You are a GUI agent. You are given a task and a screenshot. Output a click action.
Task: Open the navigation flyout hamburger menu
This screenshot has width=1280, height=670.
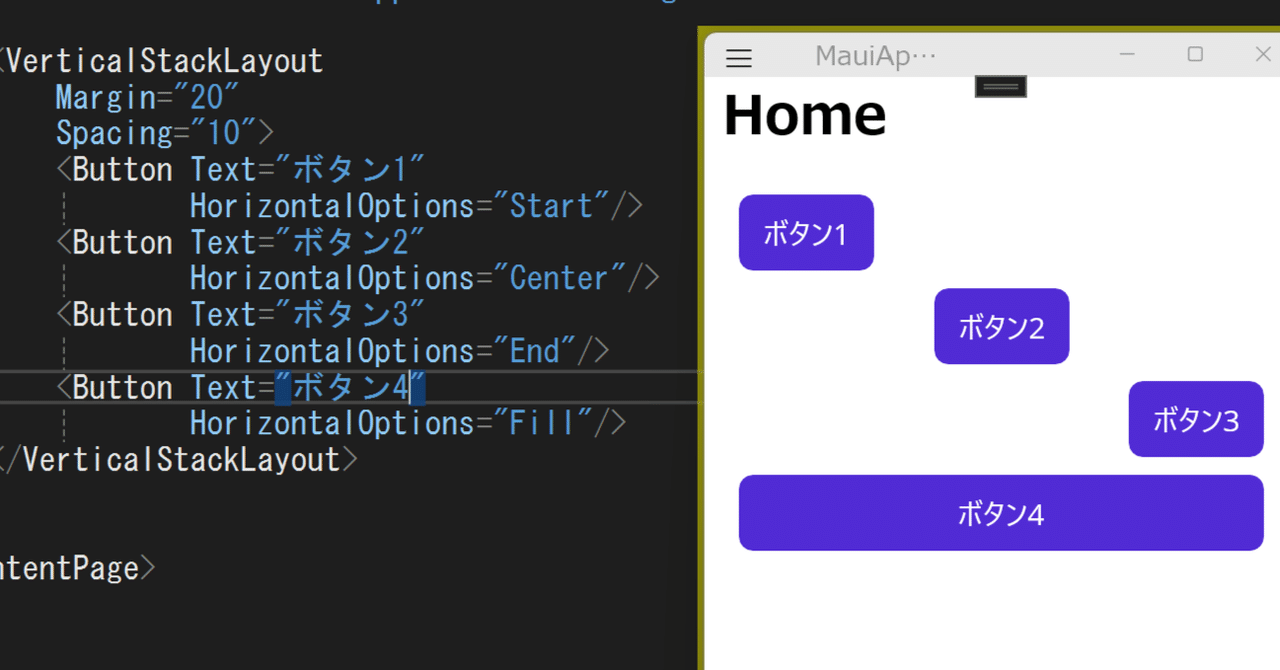[x=738, y=57]
